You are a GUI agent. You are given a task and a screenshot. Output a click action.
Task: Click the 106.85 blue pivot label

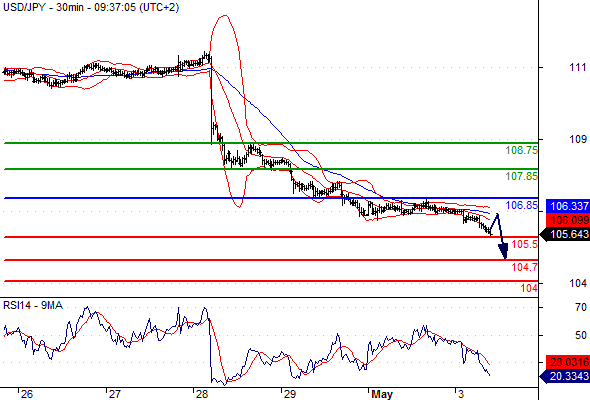(521, 205)
